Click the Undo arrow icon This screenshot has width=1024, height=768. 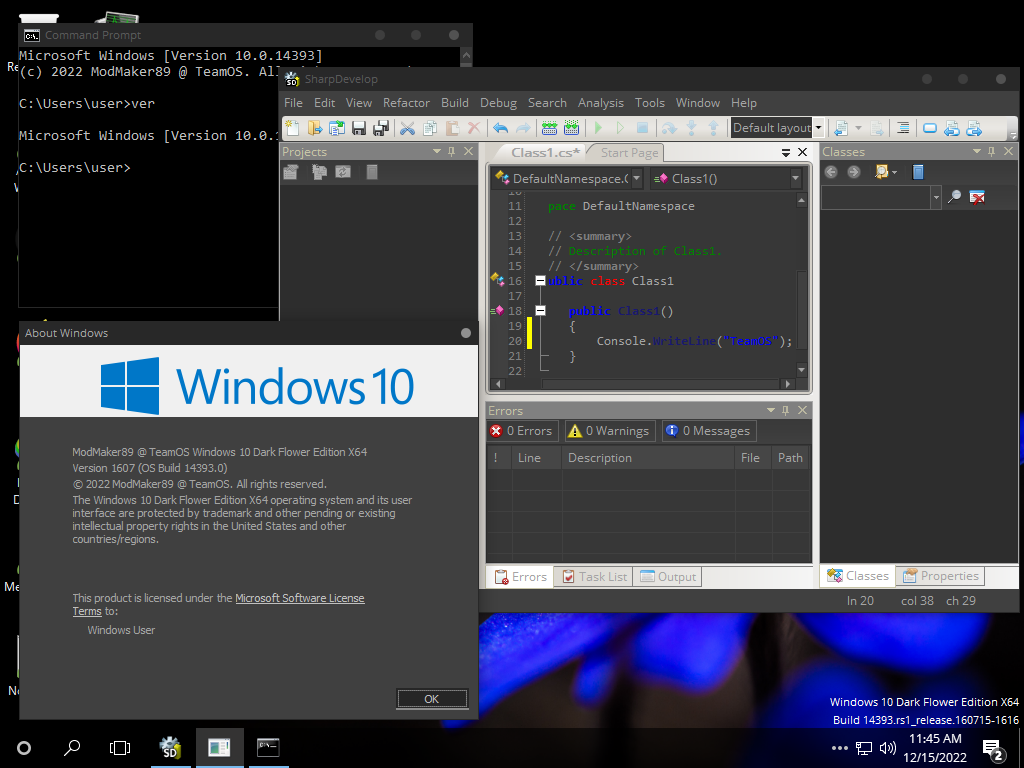(500, 128)
